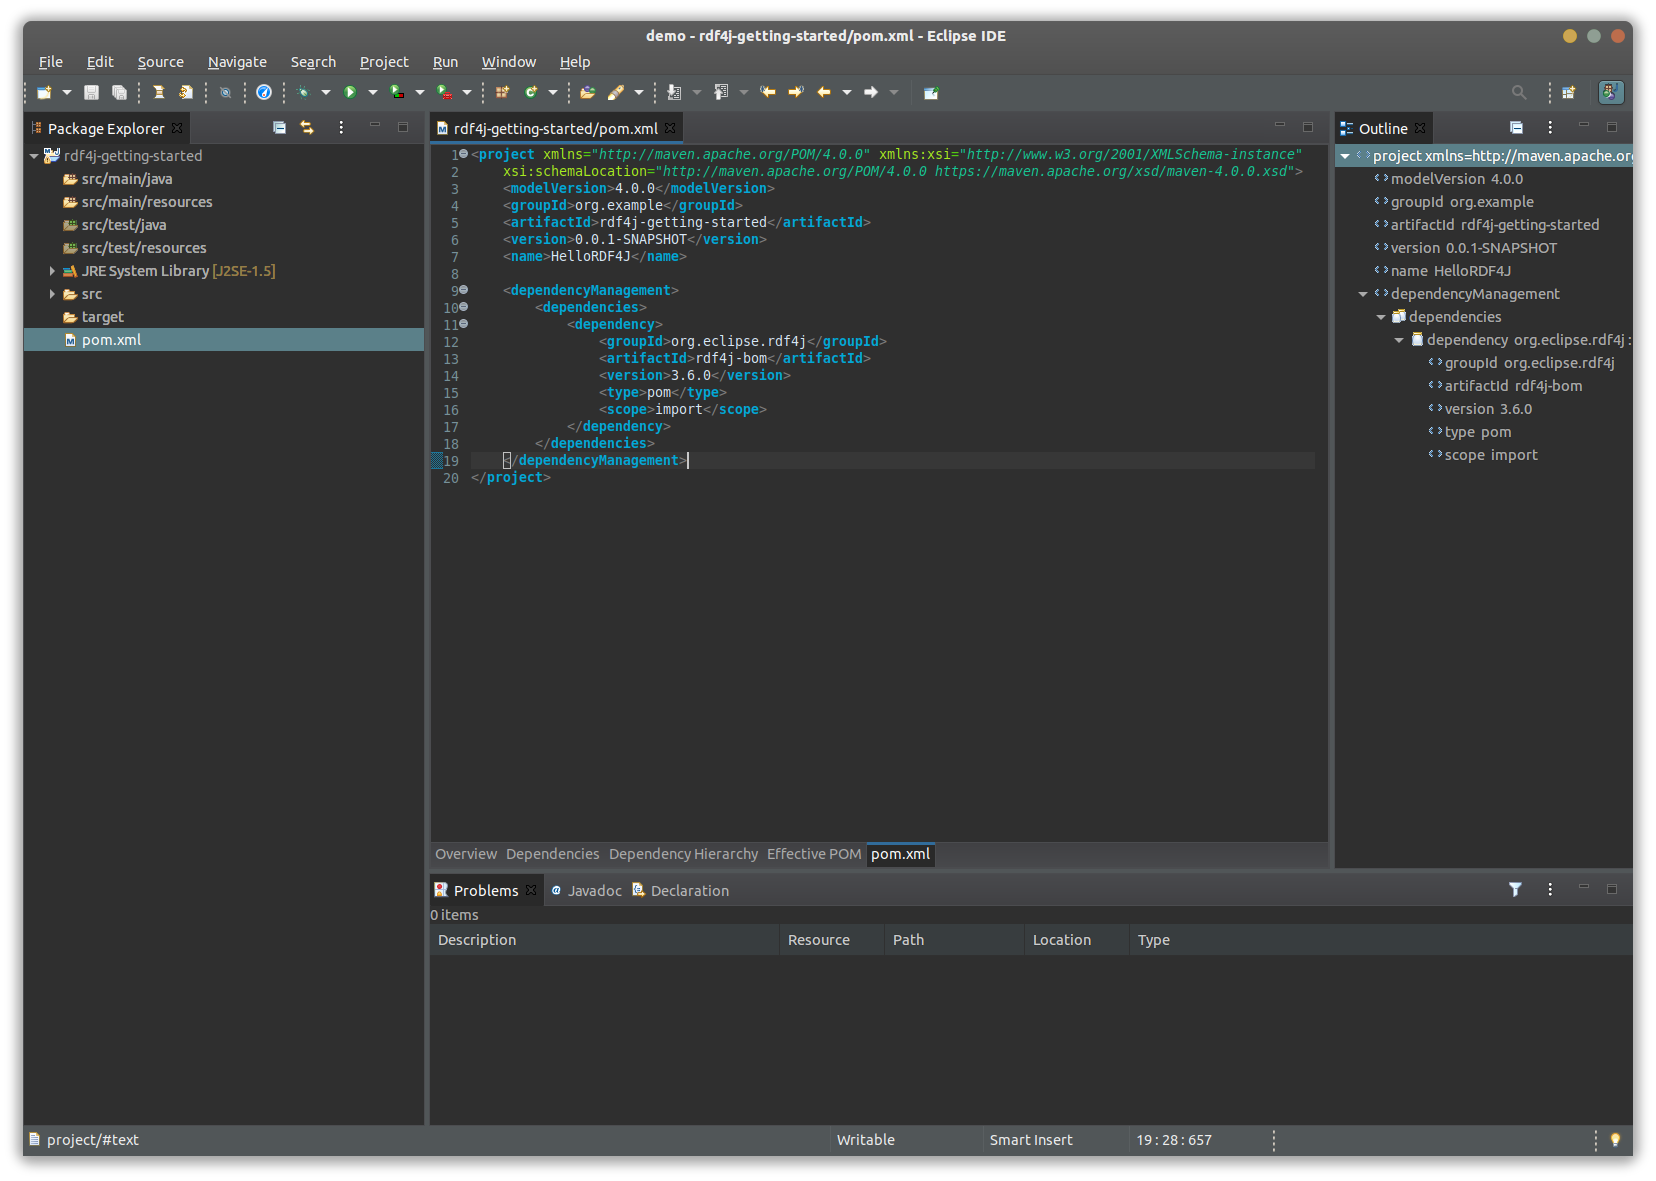Screen dimensions: 1656x1181
Task: Click the New file wizard icon
Action: tap(44, 93)
